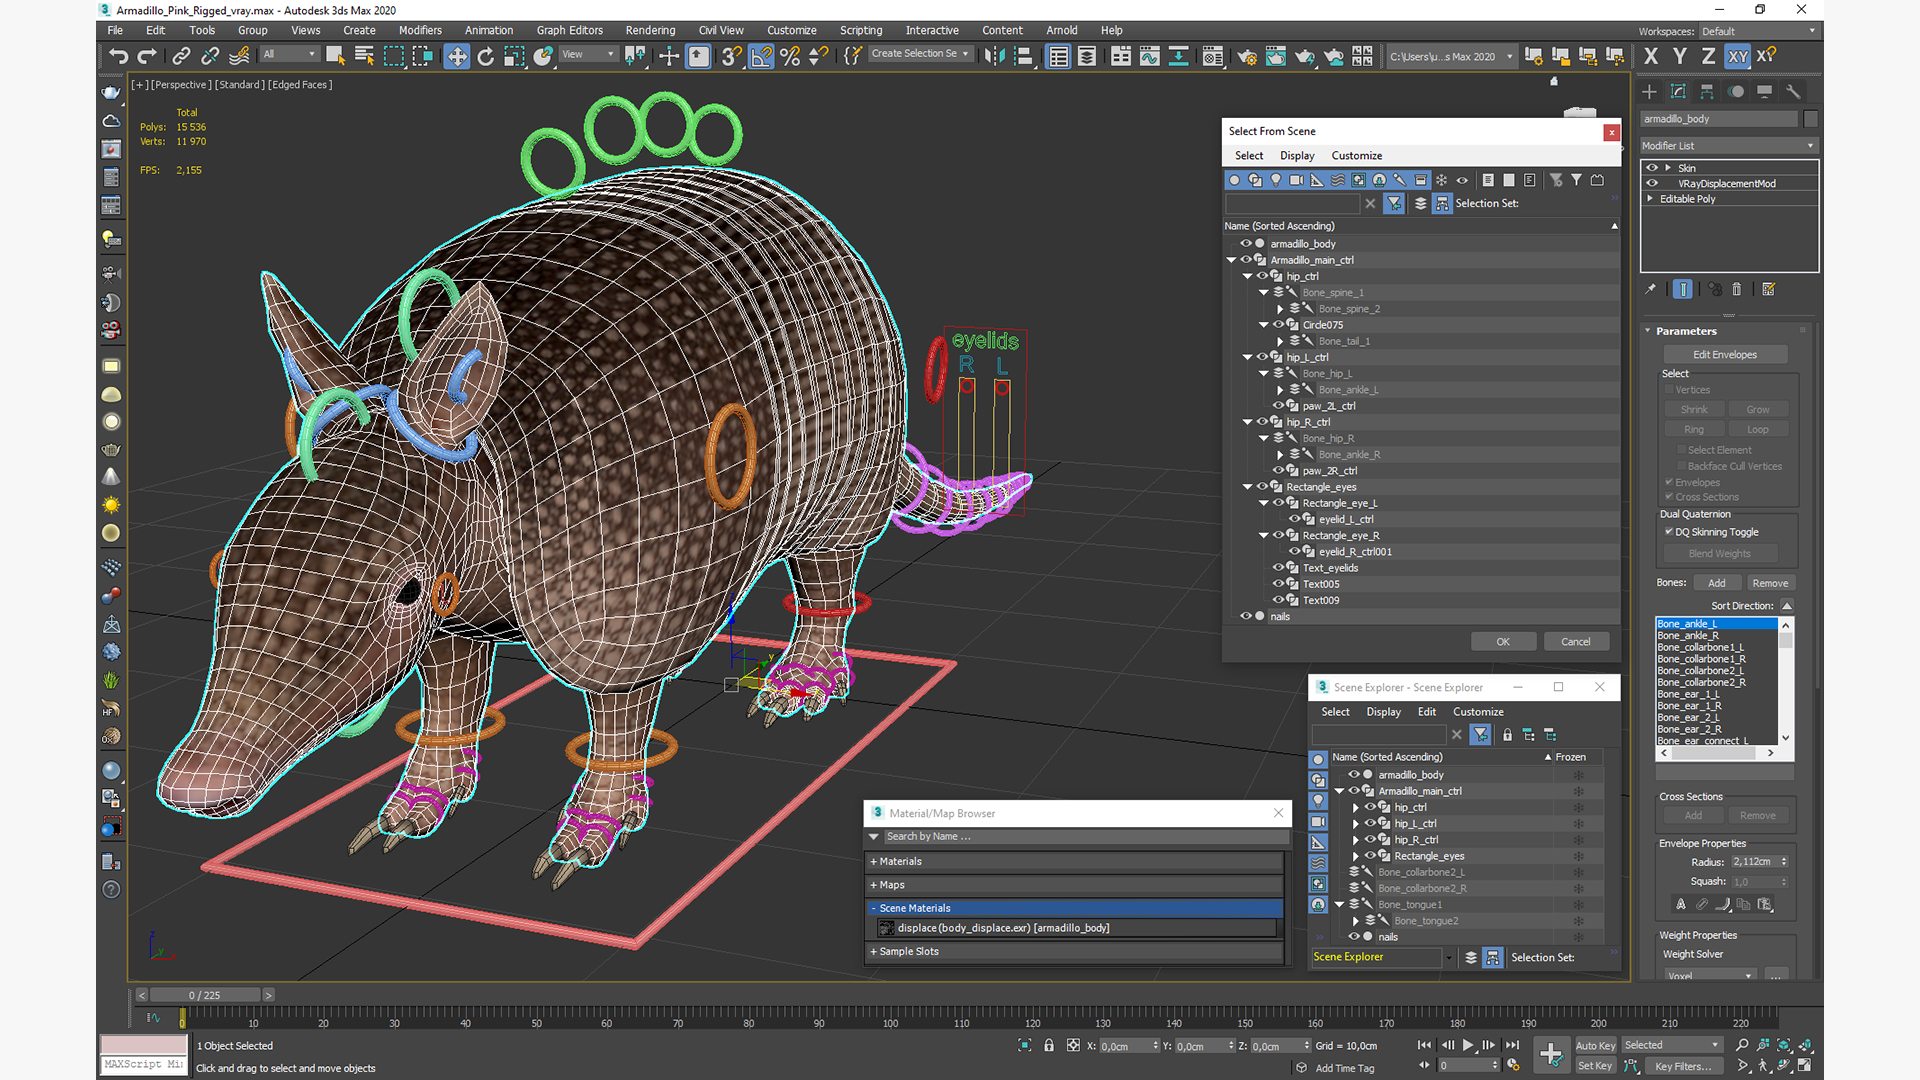Toggle the Envelopes checkbox
The height and width of the screenshot is (1080, 1920).
[x=1669, y=482]
